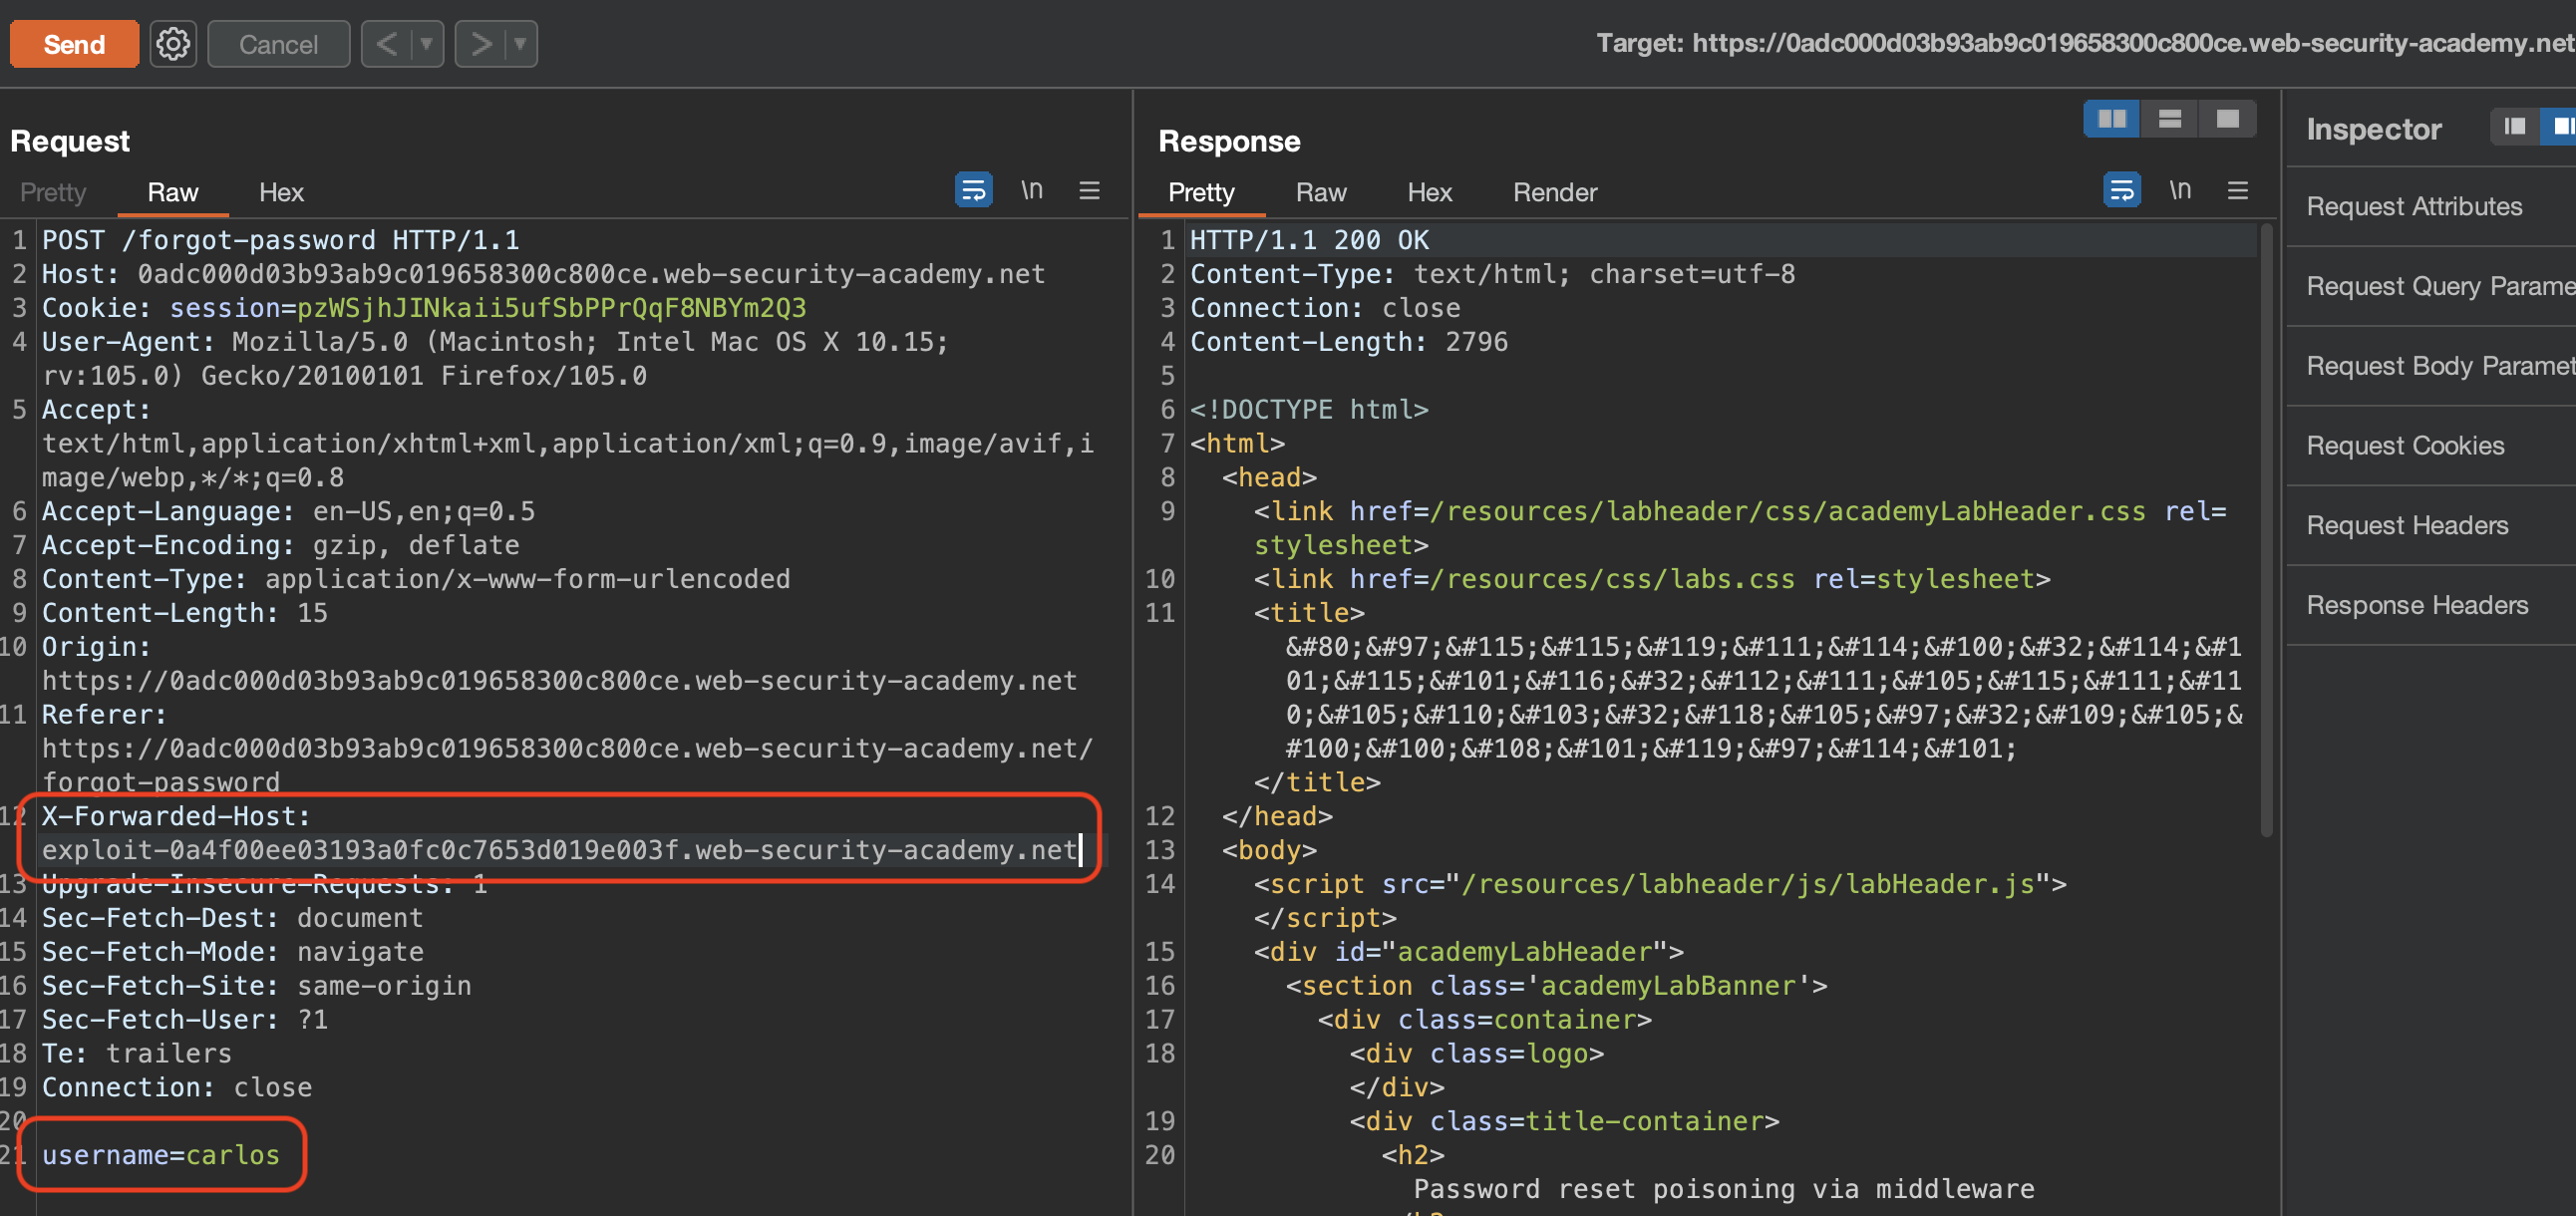Select side-by-side split layout icon
Image resolution: width=2576 pixels, height=1216 pixels.
[x=2110, y=119]
